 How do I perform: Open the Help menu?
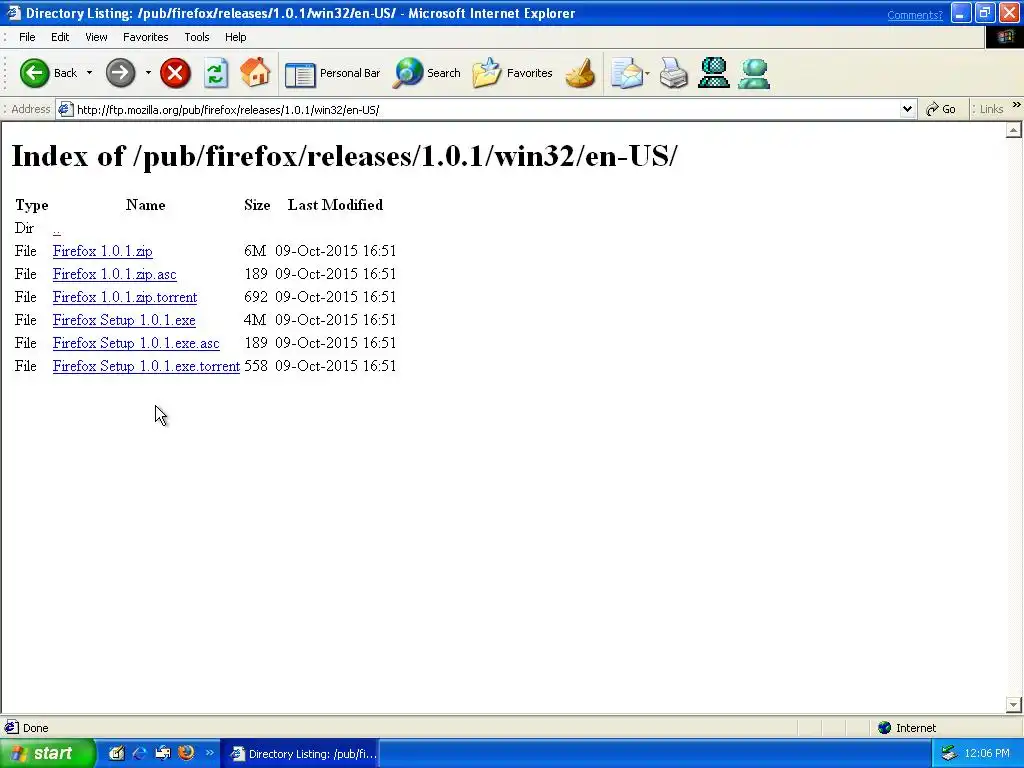[x=236, y=37]
